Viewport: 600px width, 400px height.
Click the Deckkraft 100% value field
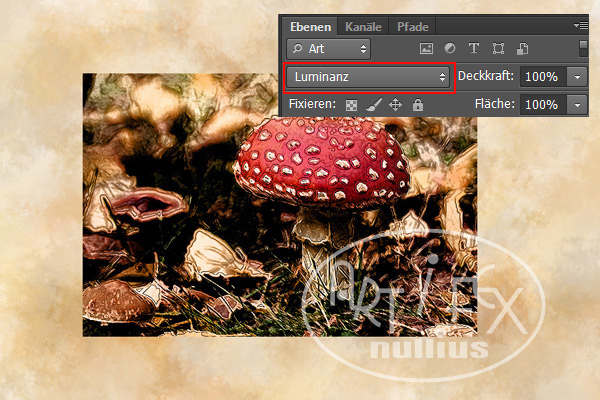(x=542, y=77)
